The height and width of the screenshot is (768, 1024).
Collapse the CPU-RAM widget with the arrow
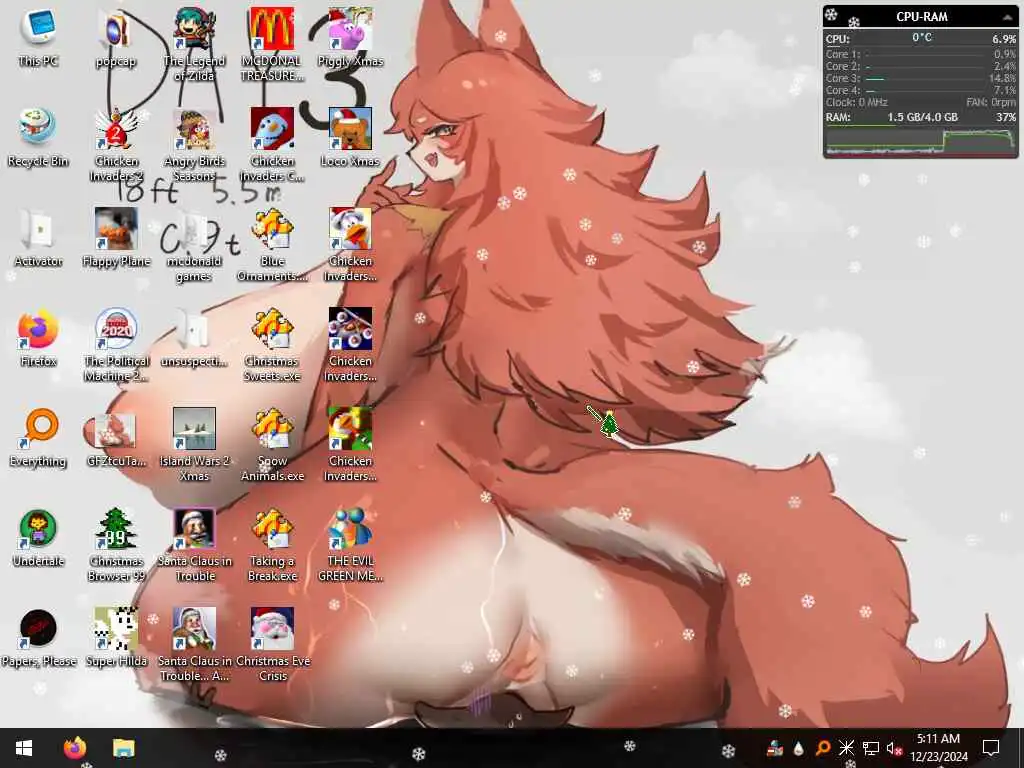[1007, 17]
